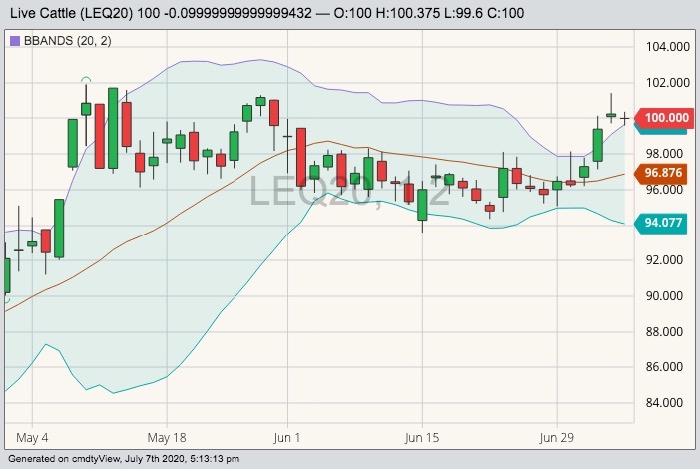Click the 92.000 price axis label
The height and width of the screenshot is (469, 700).
click(x=664, y=260)
